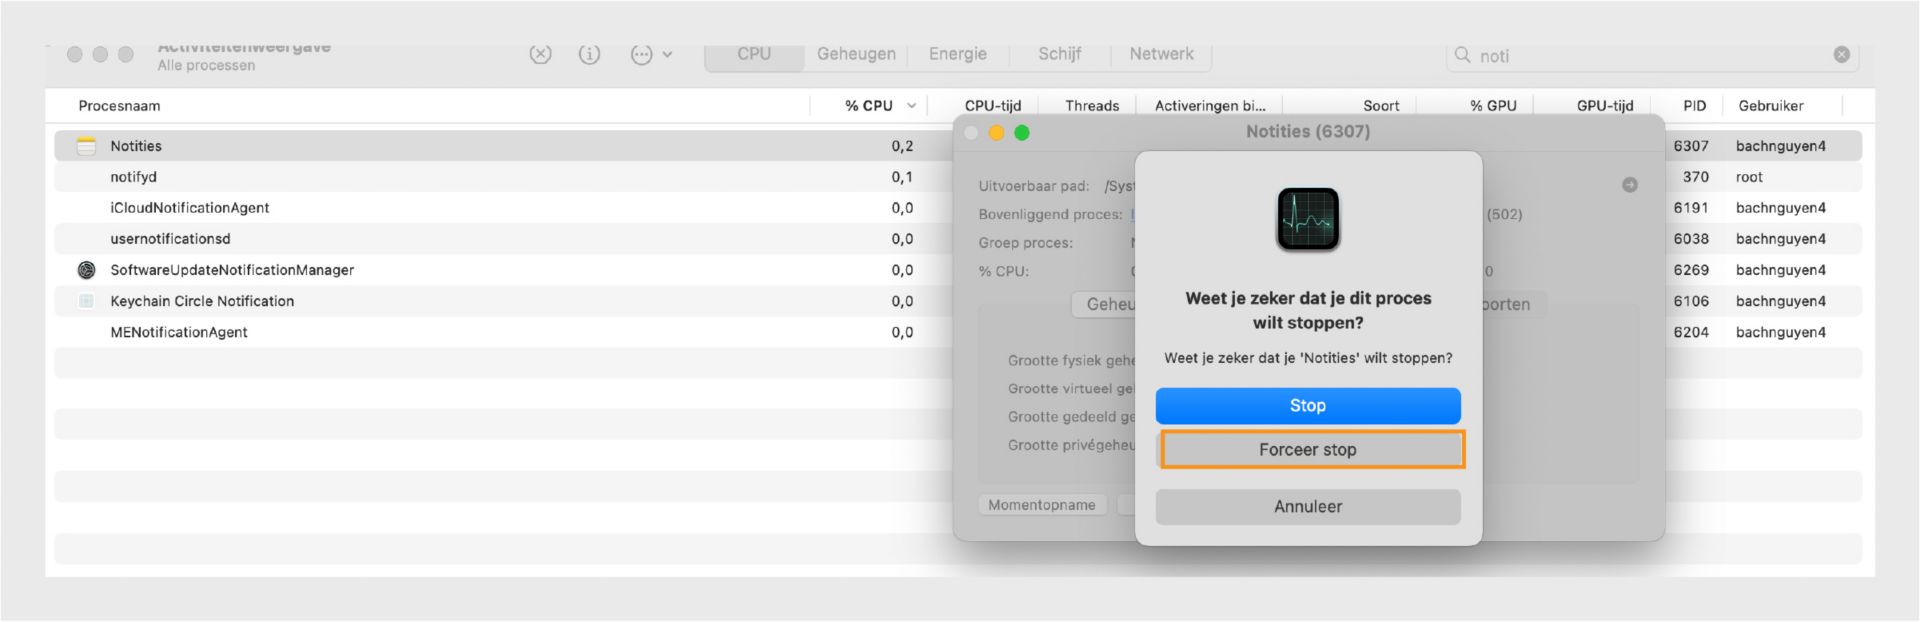Viewport: 1920px width, 622px height.
Task: Open the more options ellipsis menu
Action: 651,55
